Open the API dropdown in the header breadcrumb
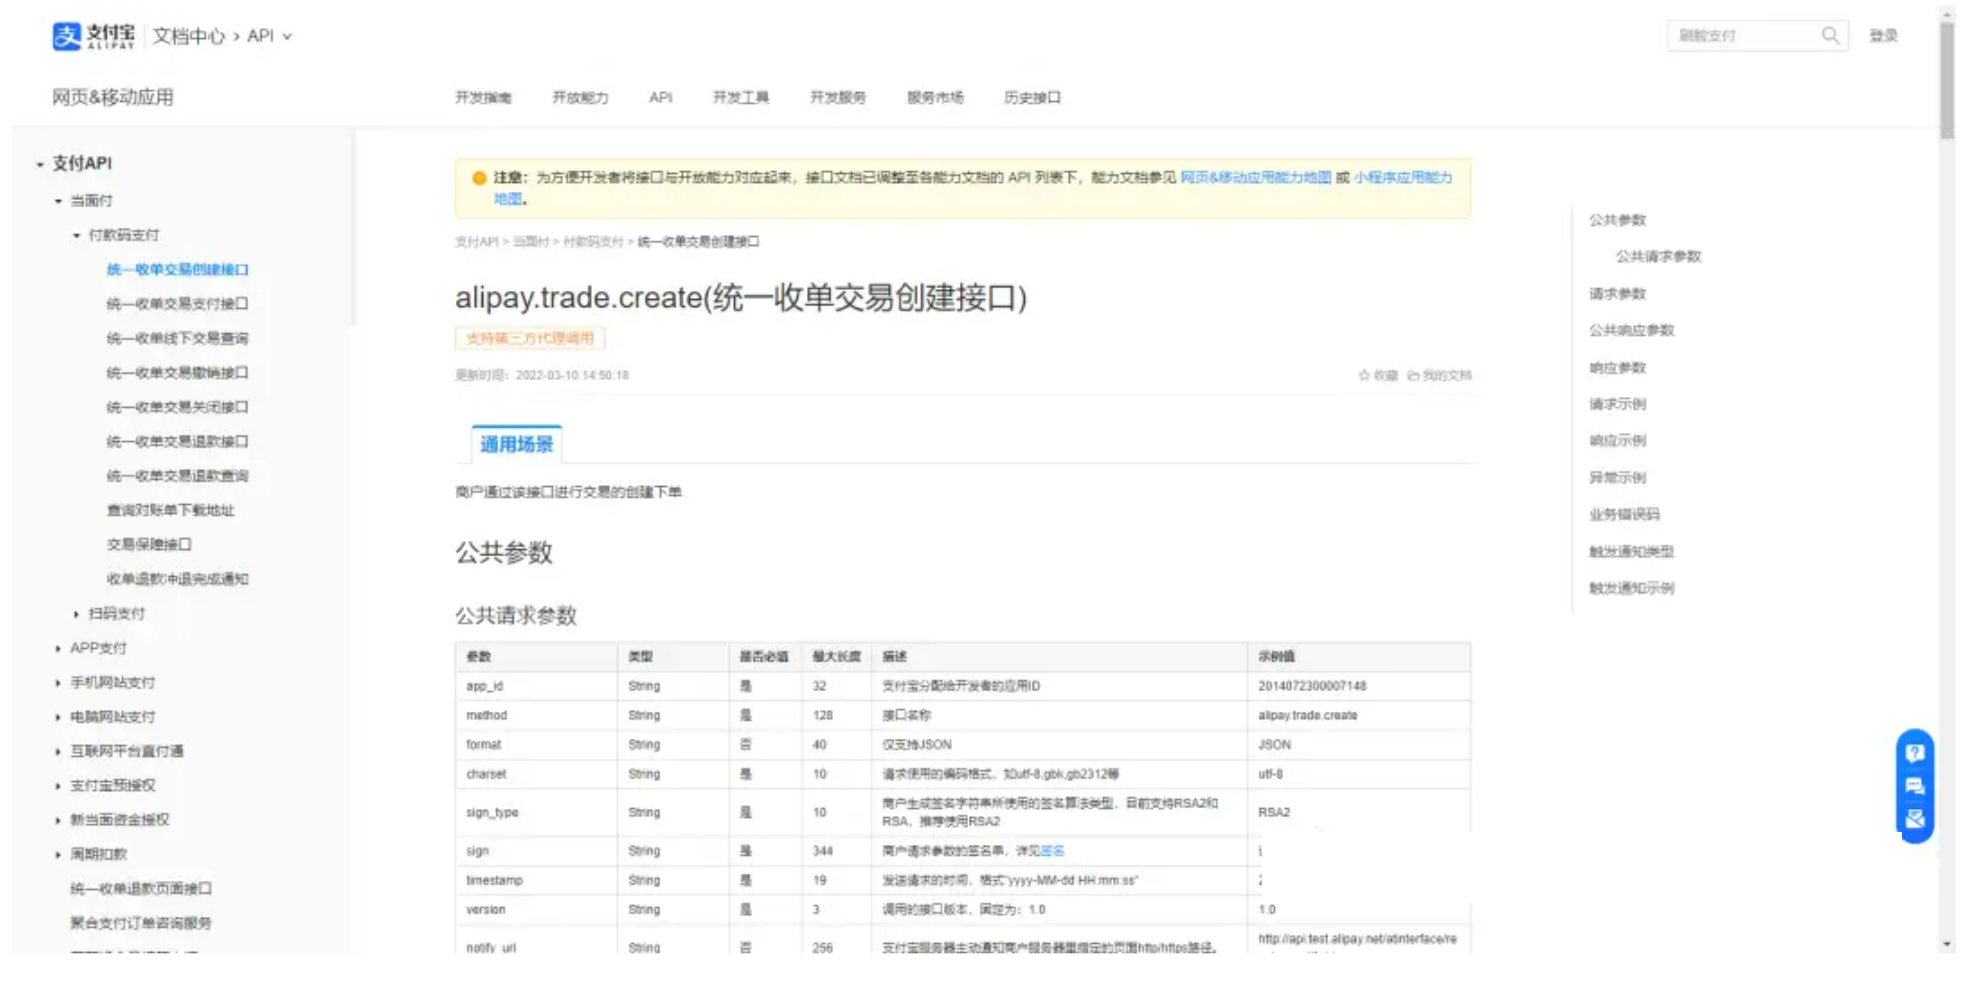This screenshot has width=1977, height=1006. click(x=269, y=36)
